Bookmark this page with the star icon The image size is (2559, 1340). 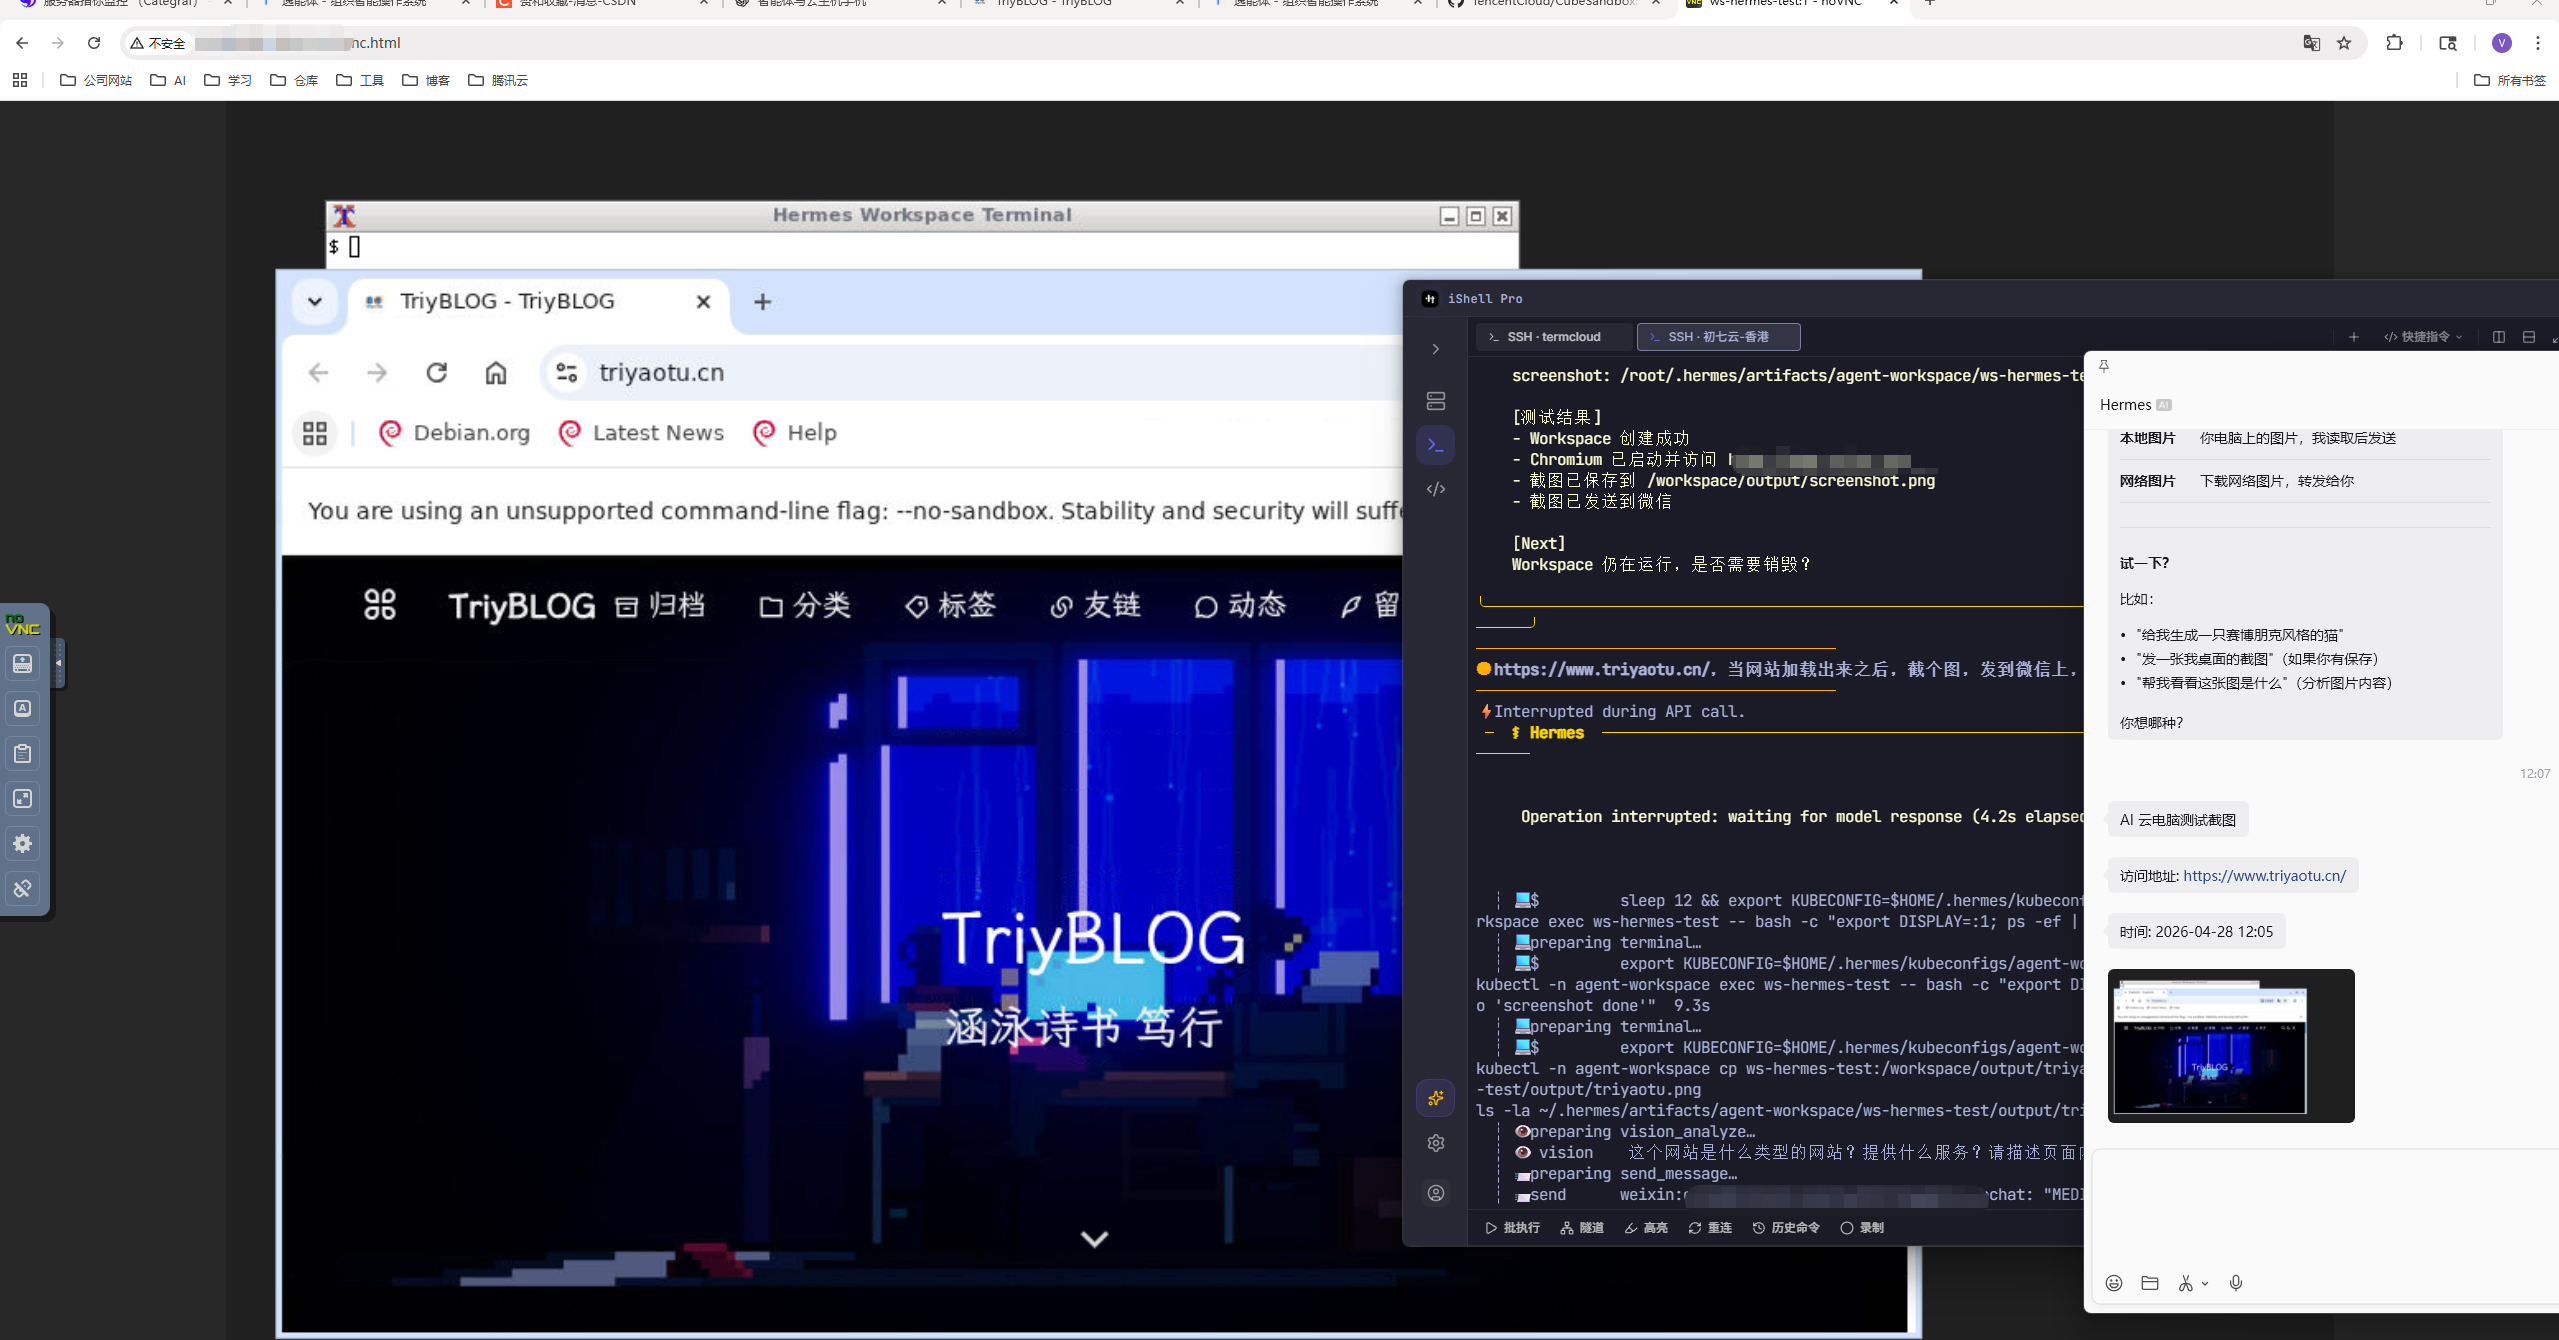2344,43
